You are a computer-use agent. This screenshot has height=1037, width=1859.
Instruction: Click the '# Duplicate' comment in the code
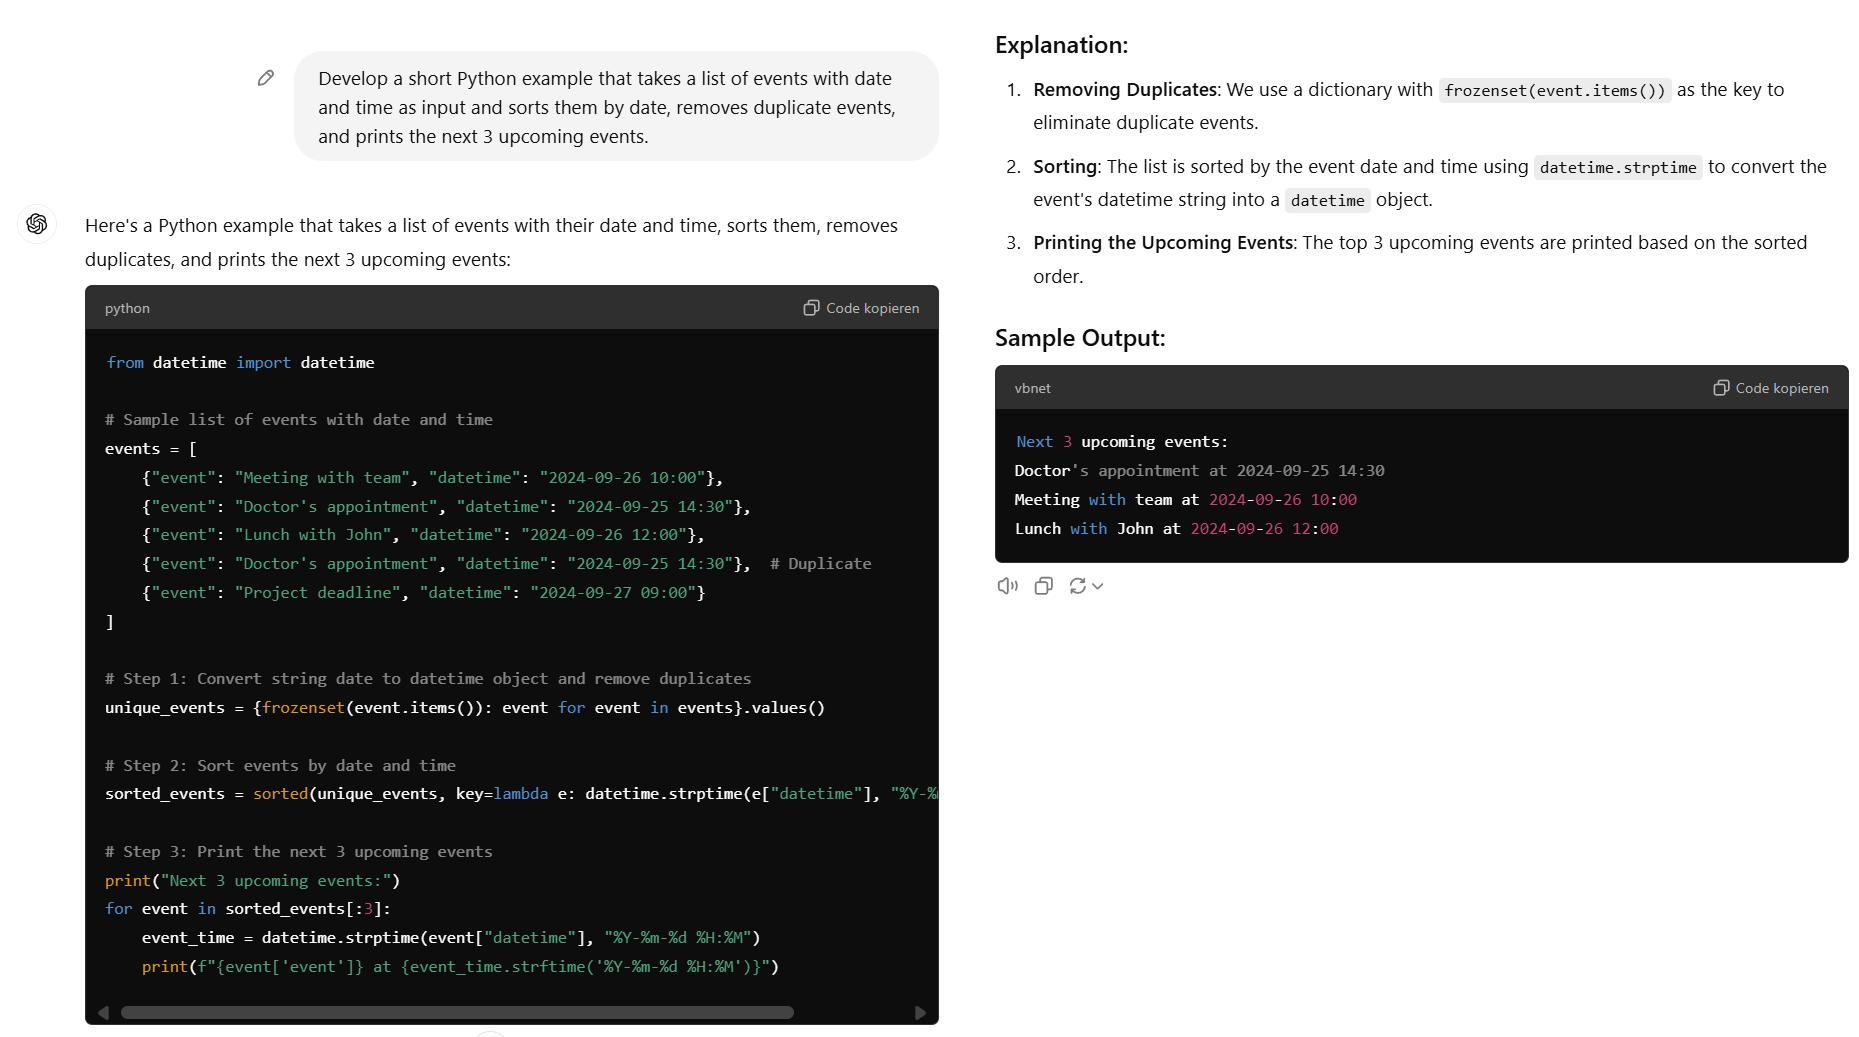[820, 564]
